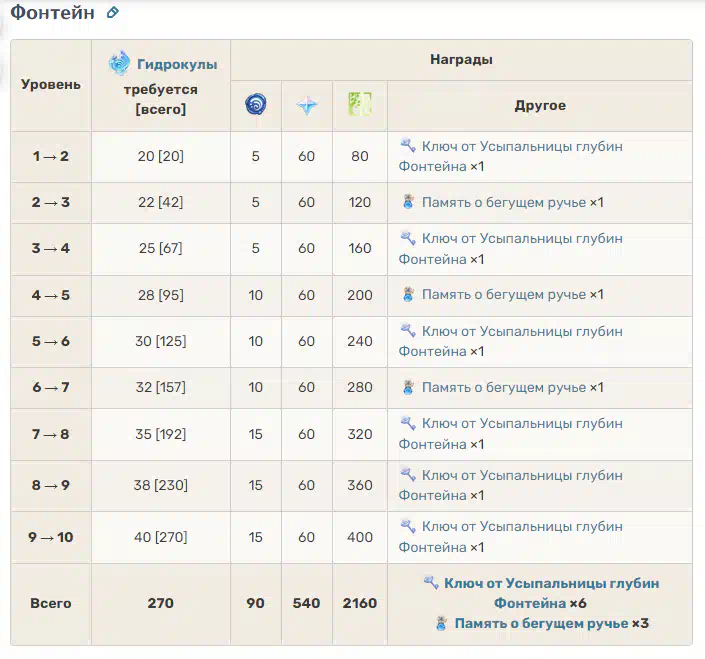This screenshot has width=705, height=659.
Task: Open Ключ от Усыпальницы link in row 1→2
Action: [x=510, y=156]
